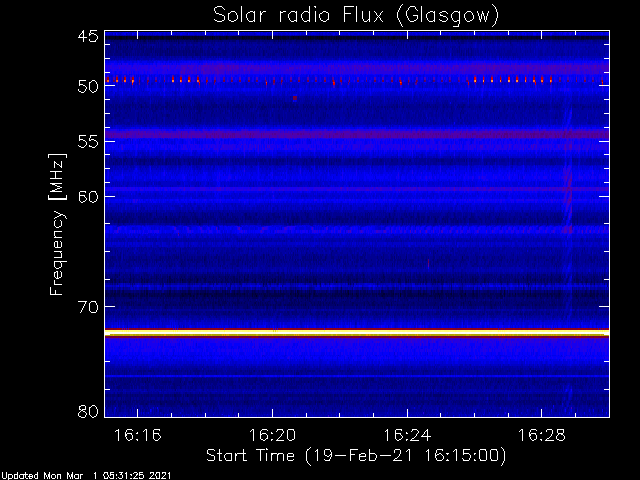Image resolution: width=640 pixels, height=480 pixels.
Task: Click the isolated red dot near 51 MHz
Action: 295,98
